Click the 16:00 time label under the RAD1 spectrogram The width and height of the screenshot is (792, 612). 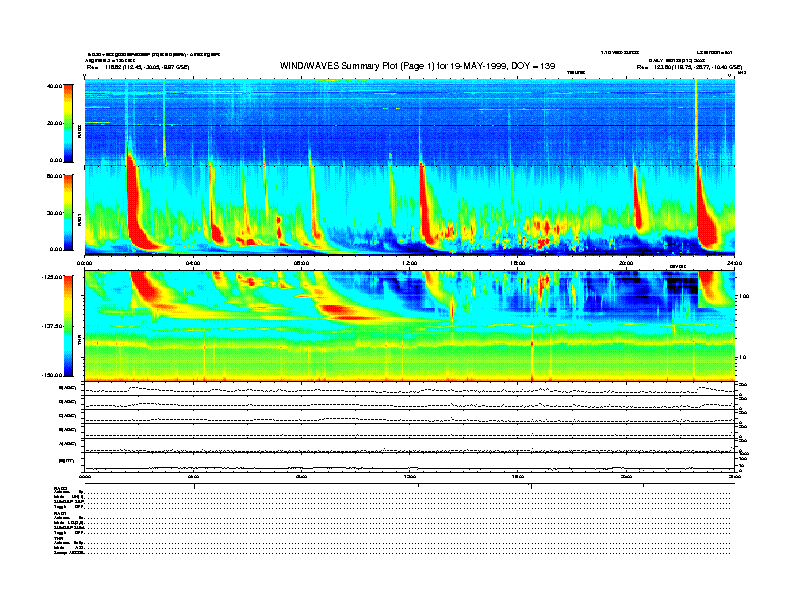[x=518, y=263]
